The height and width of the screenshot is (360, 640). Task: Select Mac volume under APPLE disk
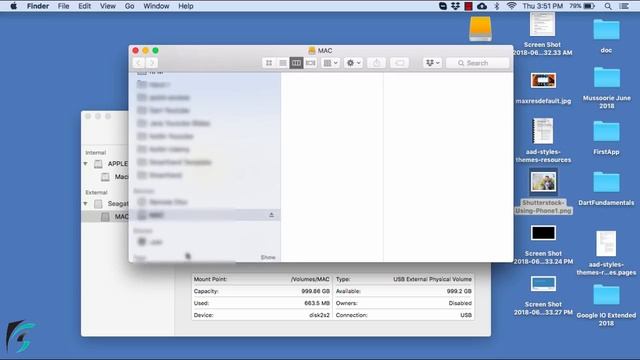click(115, 177)
